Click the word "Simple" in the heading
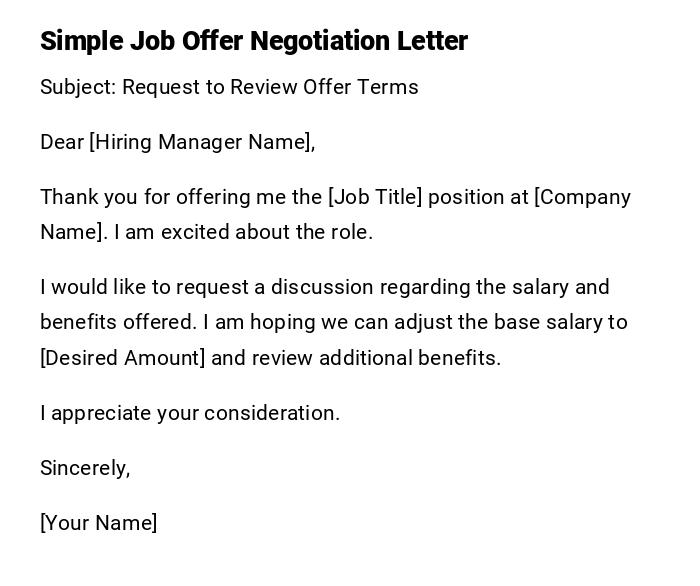The image size is (700, 586). pyautogui.click(x=81, y=41)
